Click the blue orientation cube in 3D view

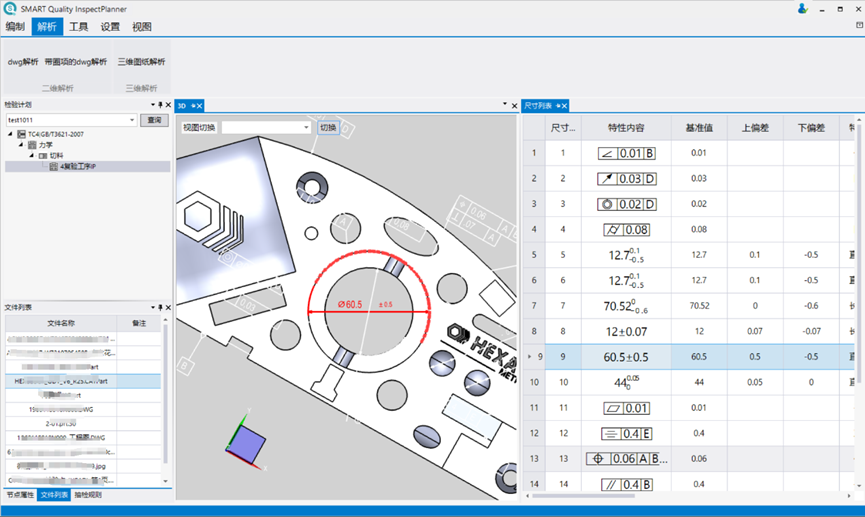pos(247,445)
